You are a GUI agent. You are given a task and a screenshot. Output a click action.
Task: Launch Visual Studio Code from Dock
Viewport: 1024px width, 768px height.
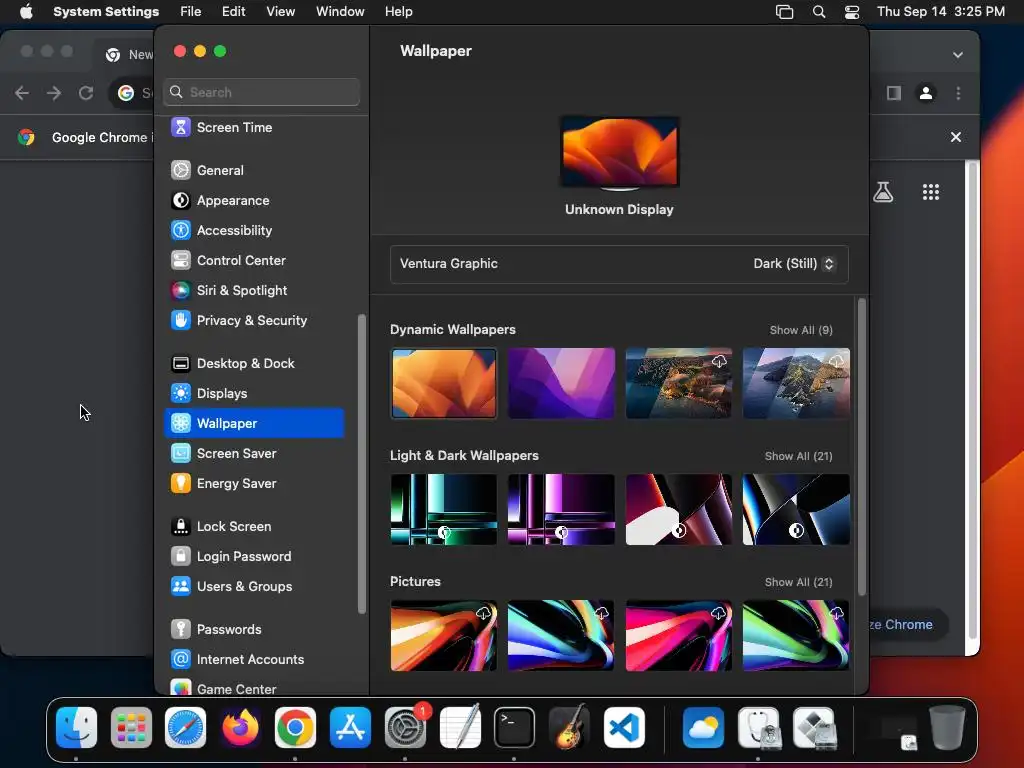[x=624, y=728]
